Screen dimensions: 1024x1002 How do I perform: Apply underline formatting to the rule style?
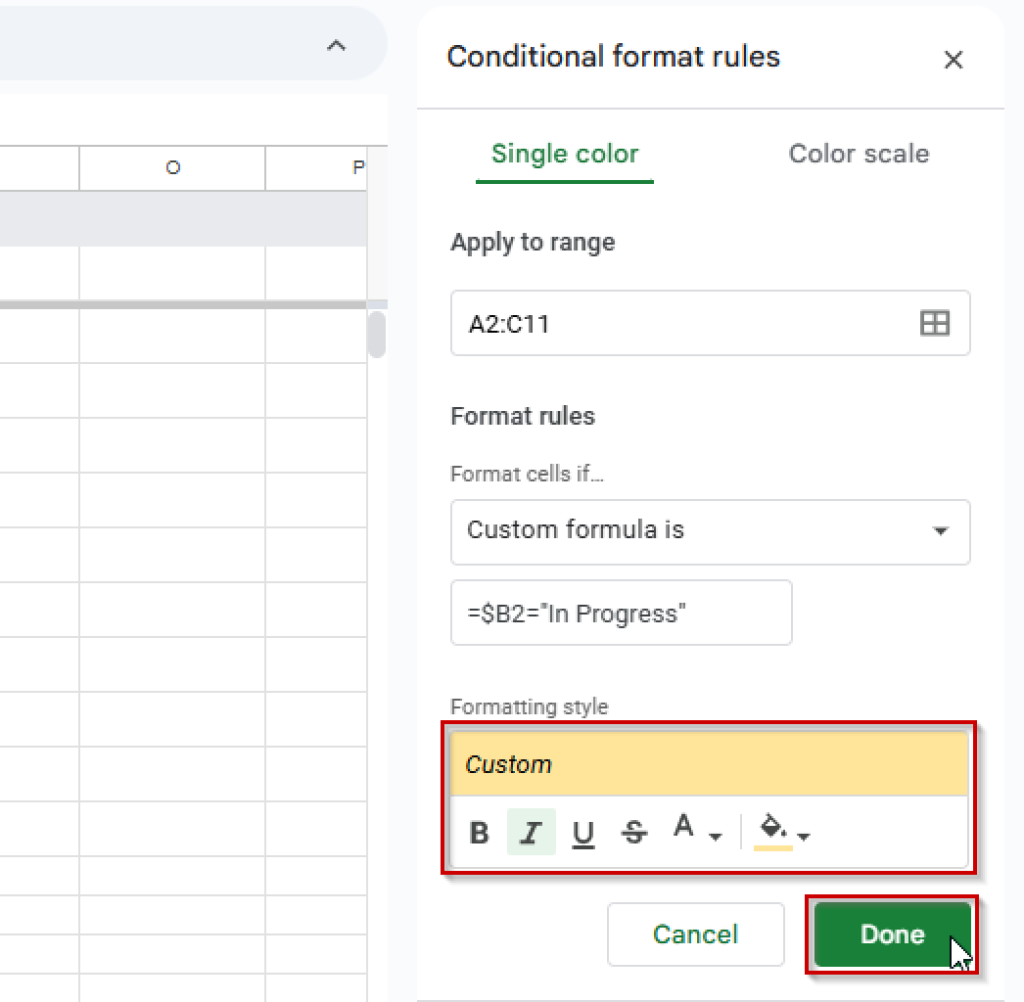tap(583, 832)
